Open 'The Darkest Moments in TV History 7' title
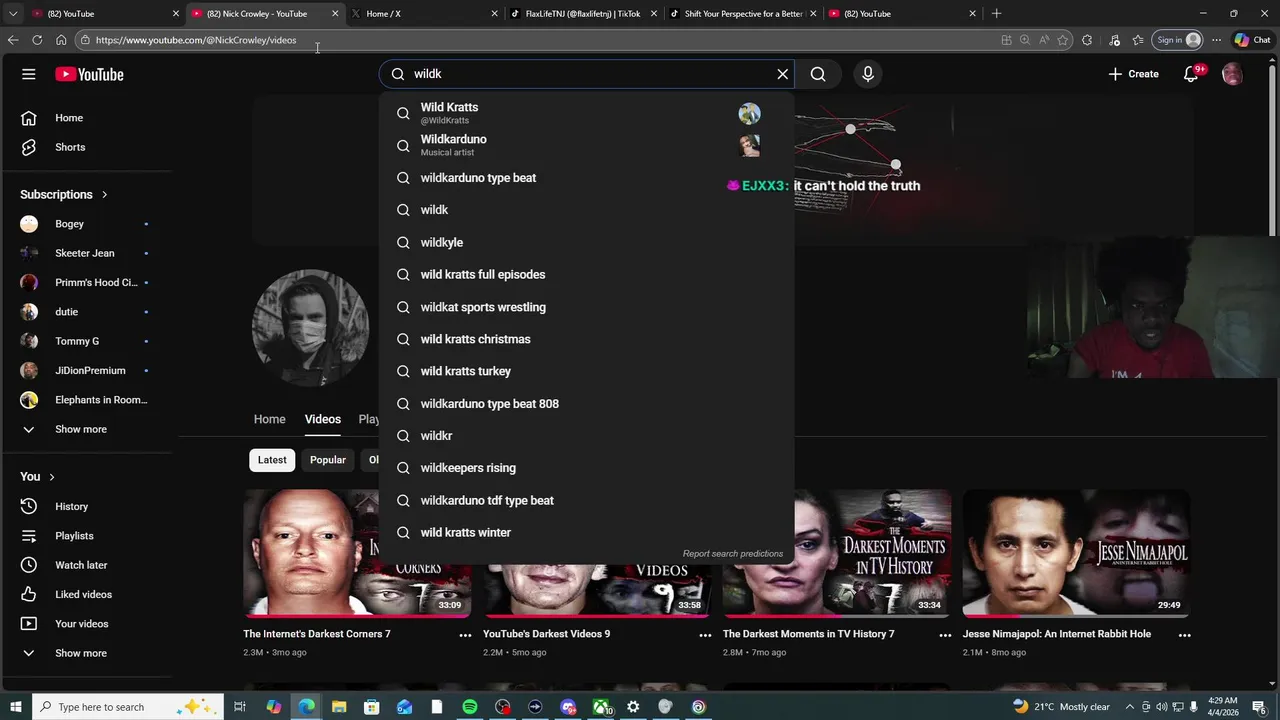 click(808, 634)
